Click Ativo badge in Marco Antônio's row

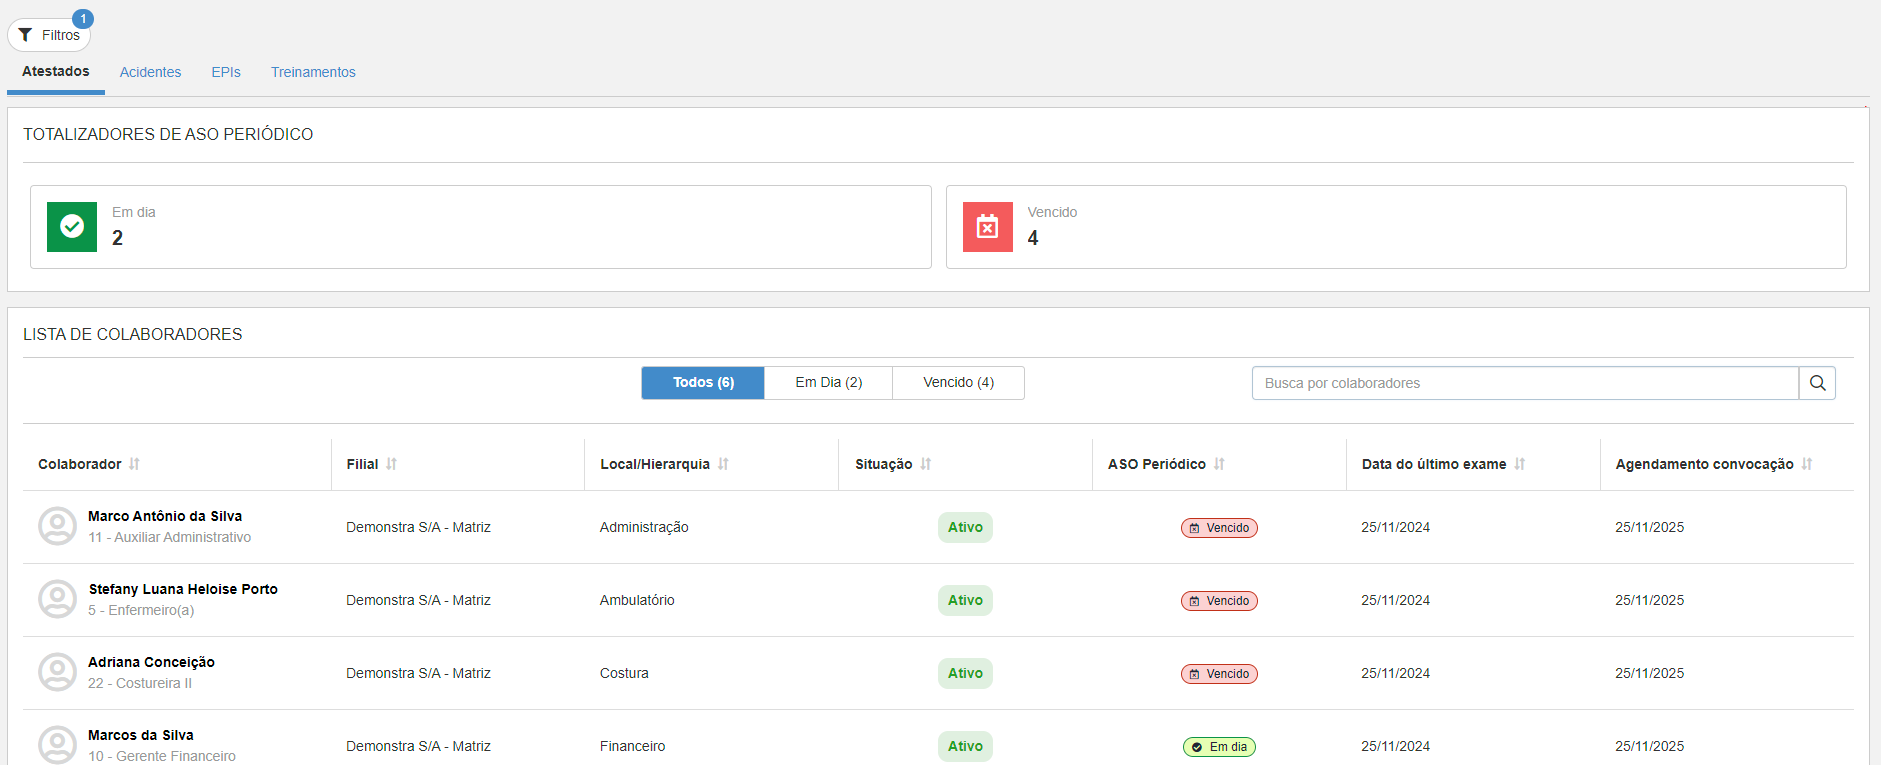[965, 527]
